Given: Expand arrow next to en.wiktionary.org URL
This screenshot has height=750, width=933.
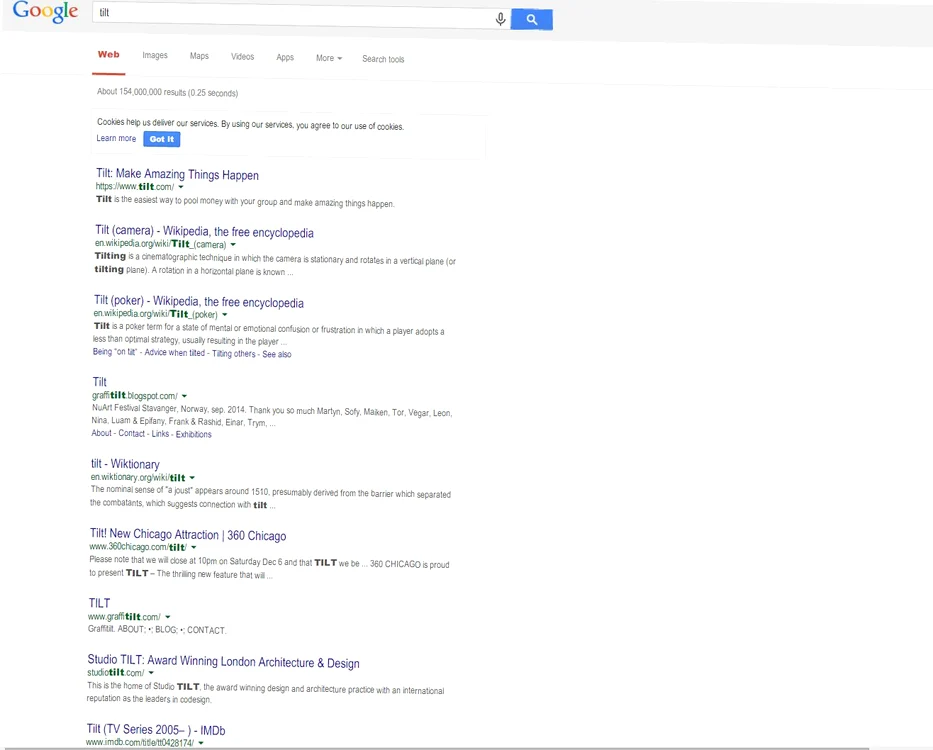Looking at the screenshot, I should (192, 477).
